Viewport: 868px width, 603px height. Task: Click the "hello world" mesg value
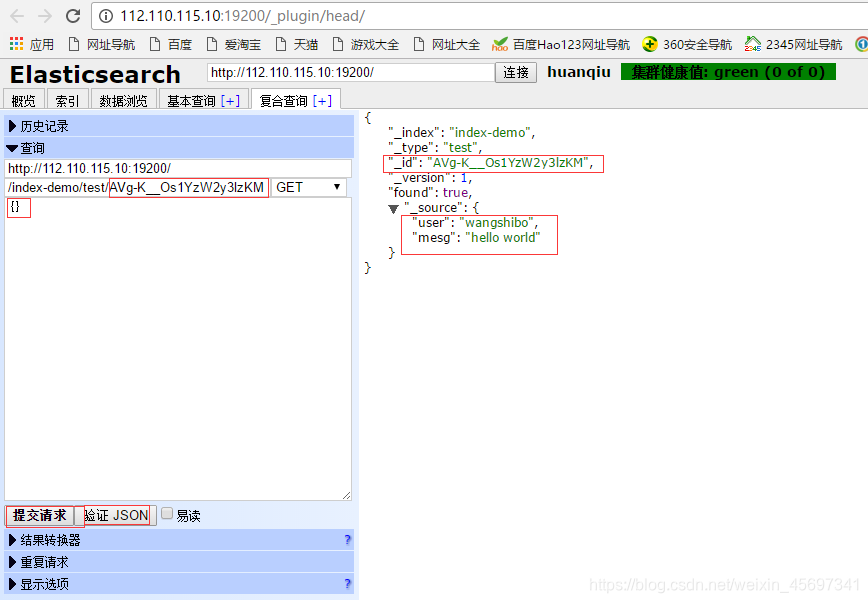pos(503,238)
